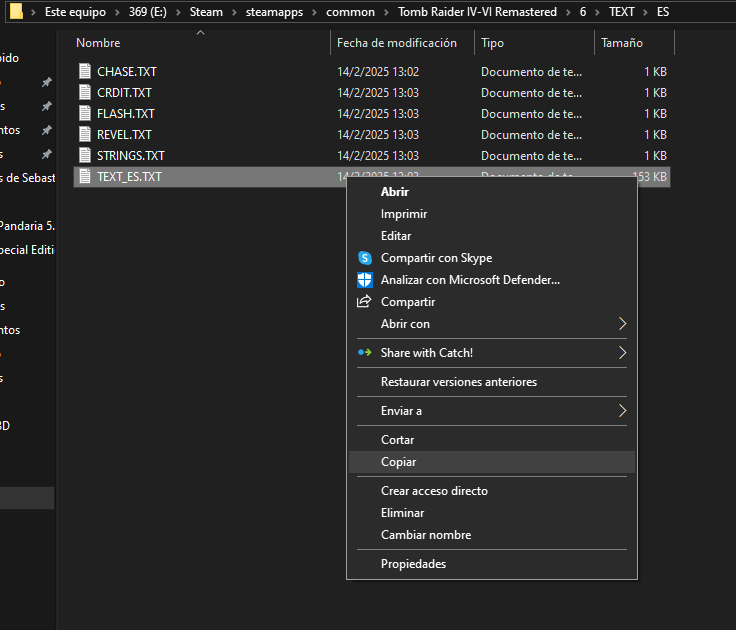Click the REVEL.TXT document icon
The width and height of the screenshot is (736, 630).
click(85, 135)
